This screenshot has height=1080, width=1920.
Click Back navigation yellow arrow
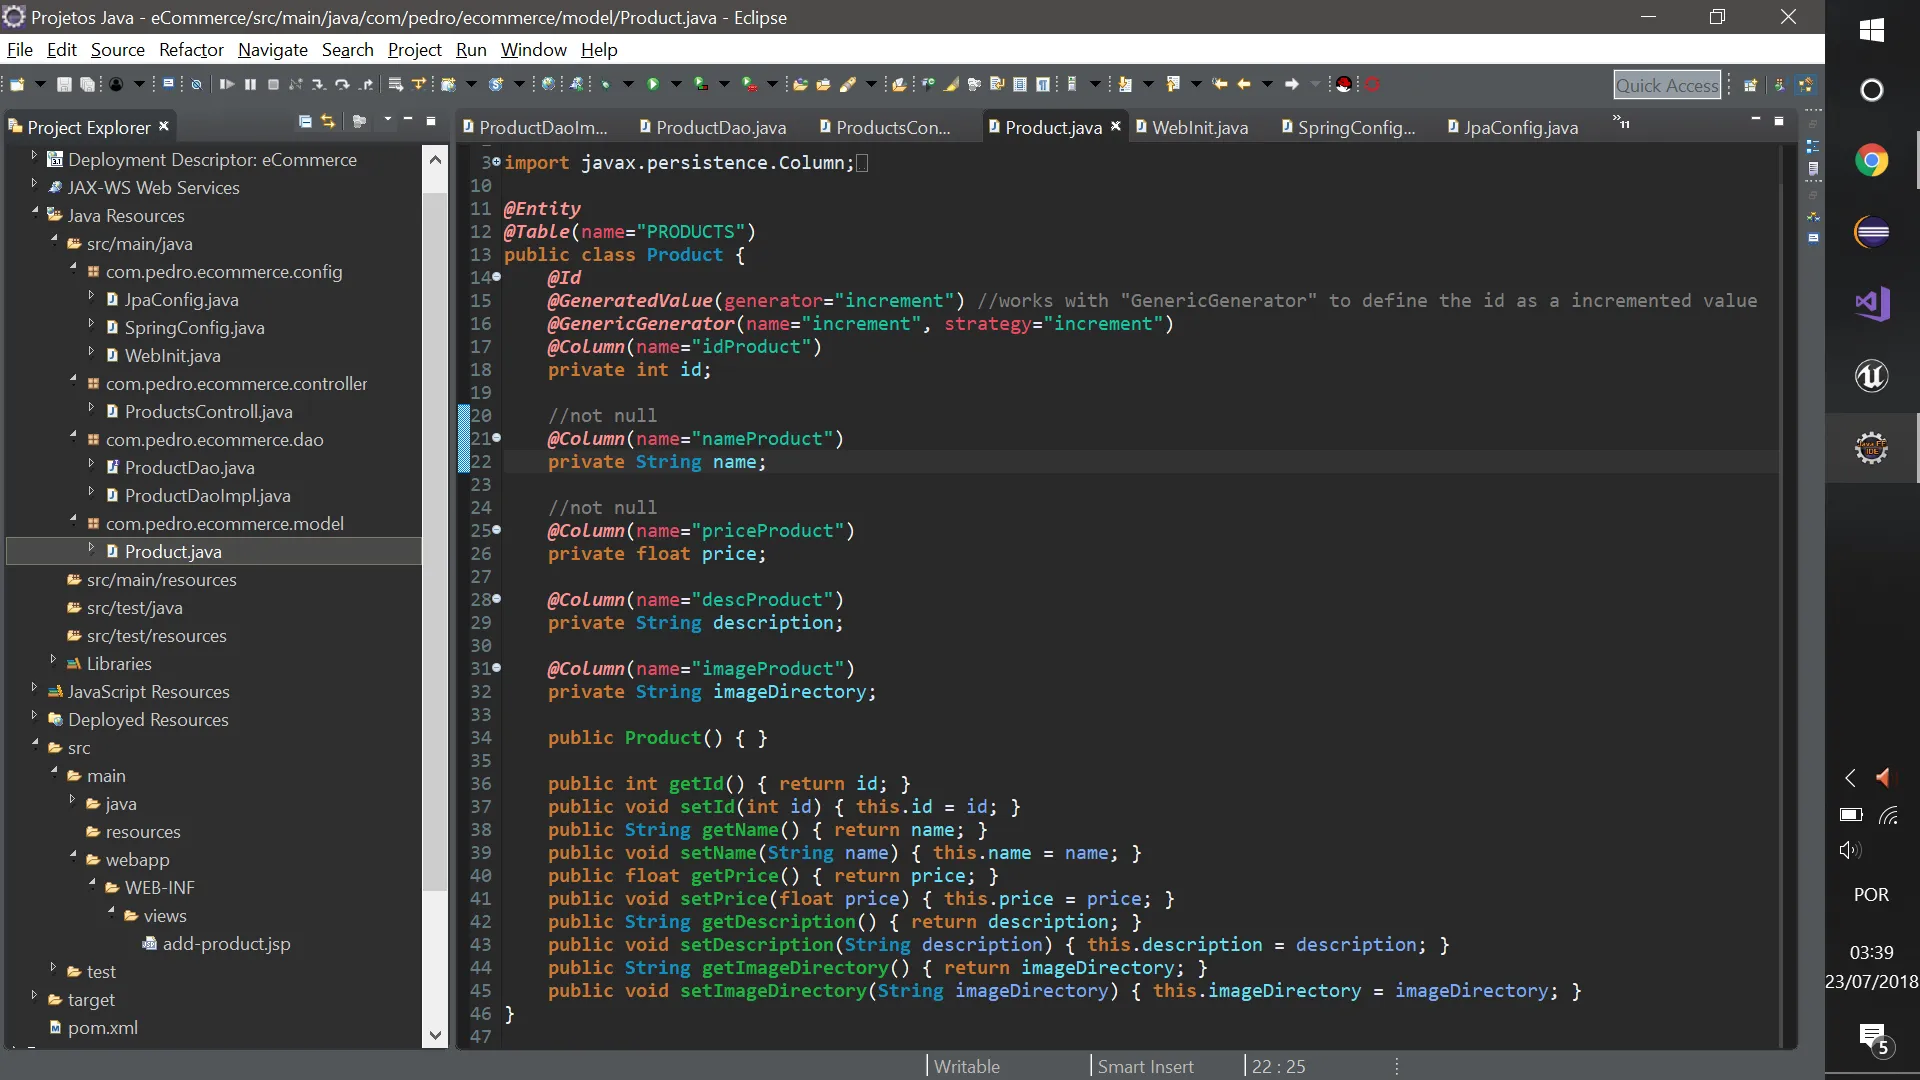pos(1244,85)
